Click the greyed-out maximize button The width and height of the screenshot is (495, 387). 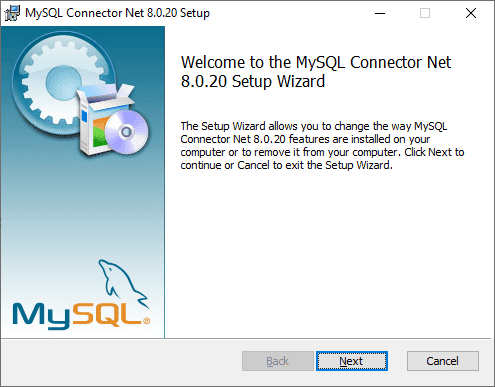click(425, 13)
